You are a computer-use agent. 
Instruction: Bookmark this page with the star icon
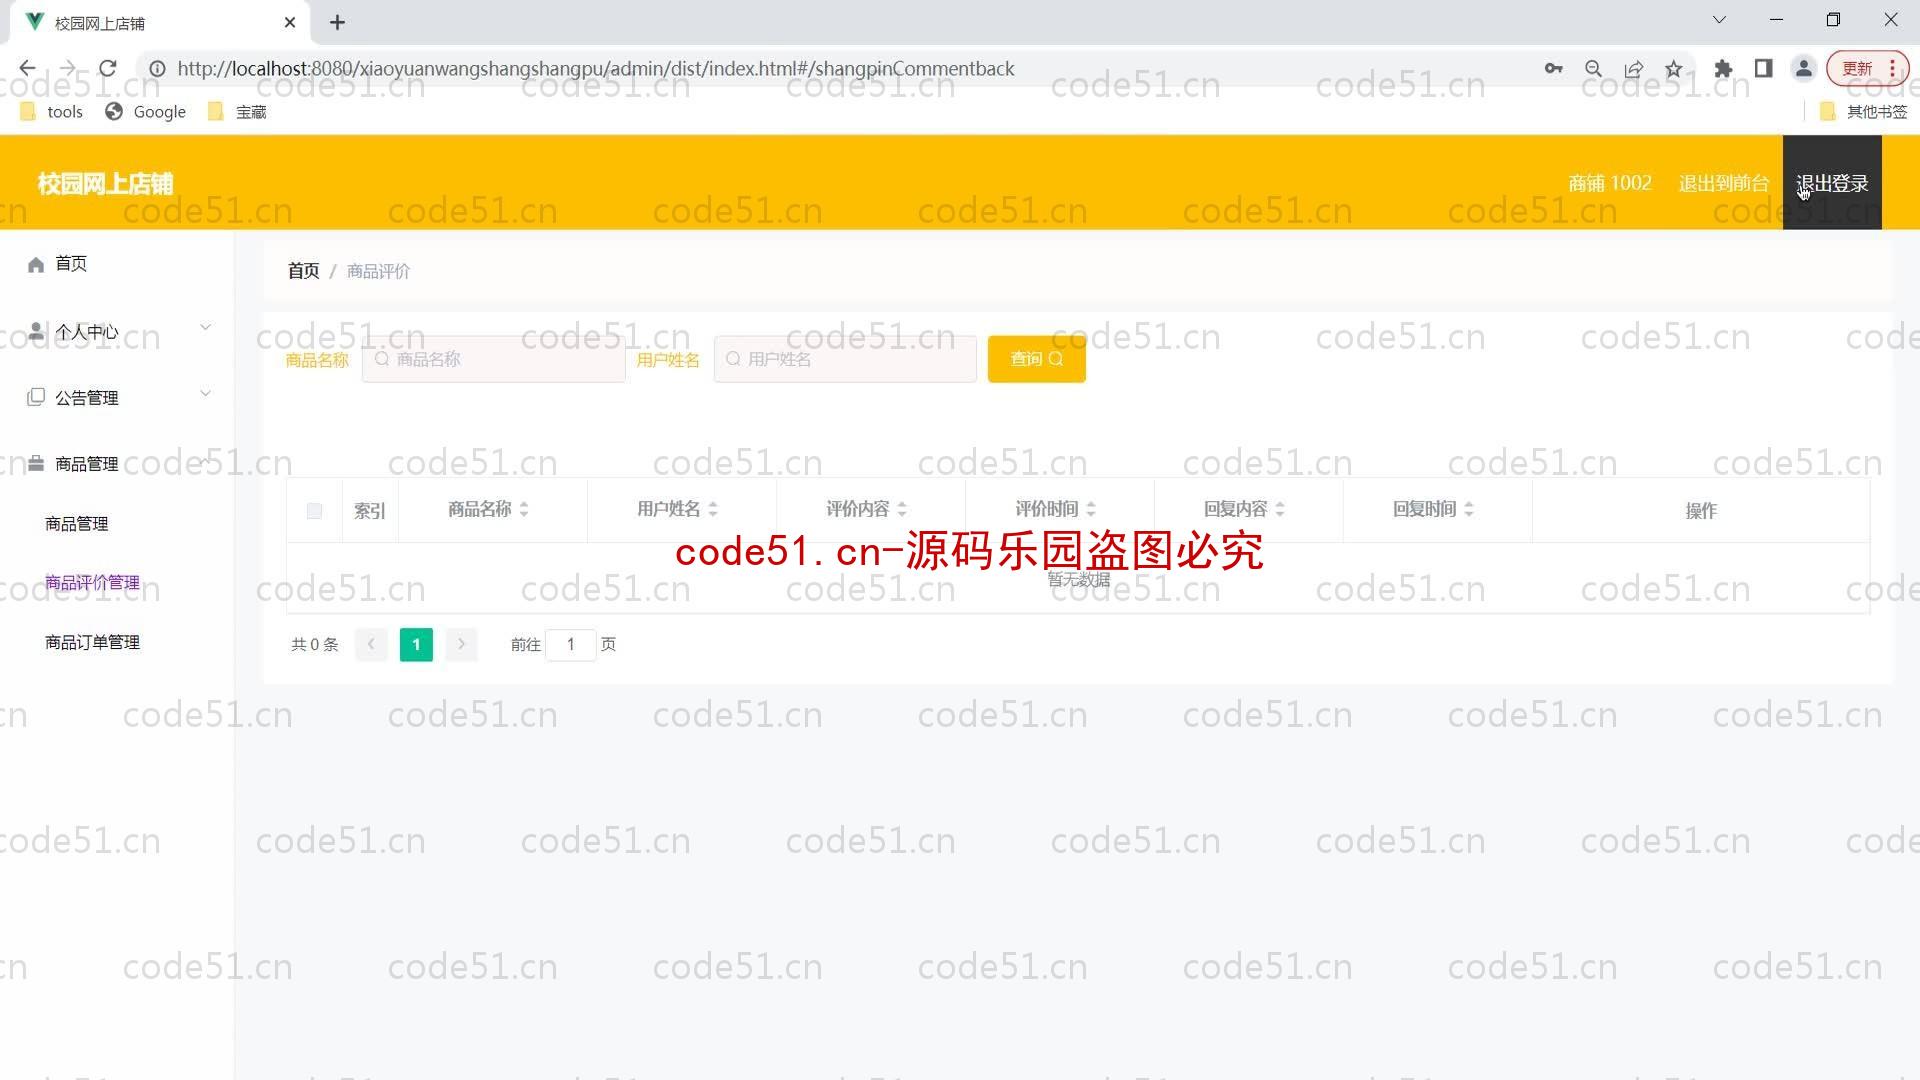[1673, 68]
